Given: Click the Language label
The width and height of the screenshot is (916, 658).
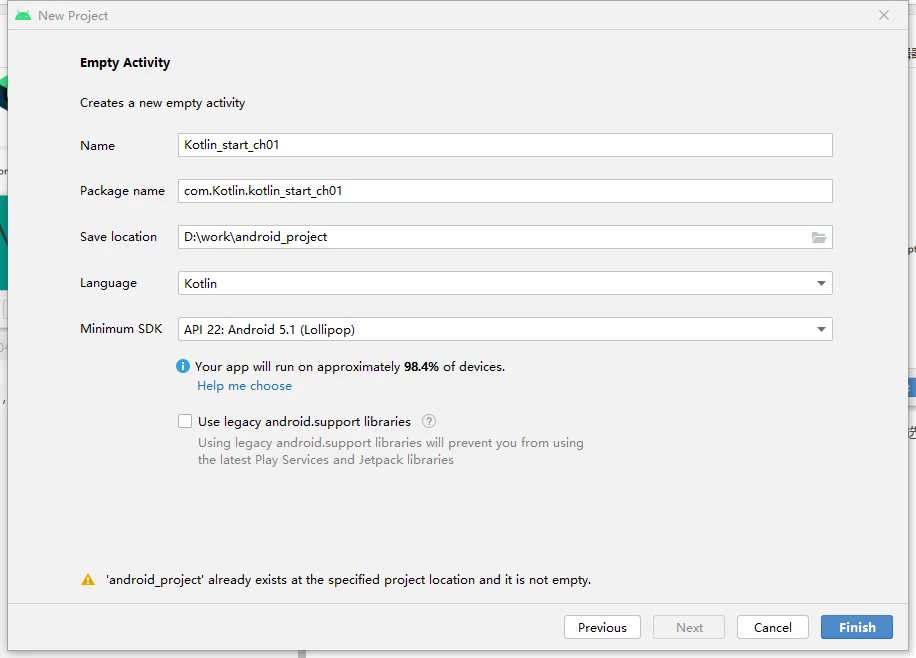Looking at the screenshot, I should (x=108, y=283).
